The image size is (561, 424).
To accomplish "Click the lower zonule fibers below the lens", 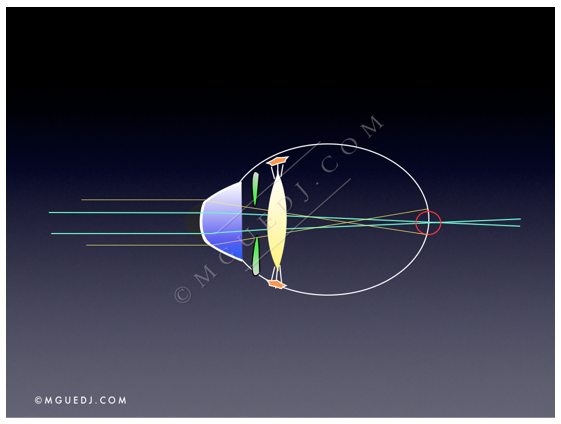I will pyautogui.click(x=277, y=273).
